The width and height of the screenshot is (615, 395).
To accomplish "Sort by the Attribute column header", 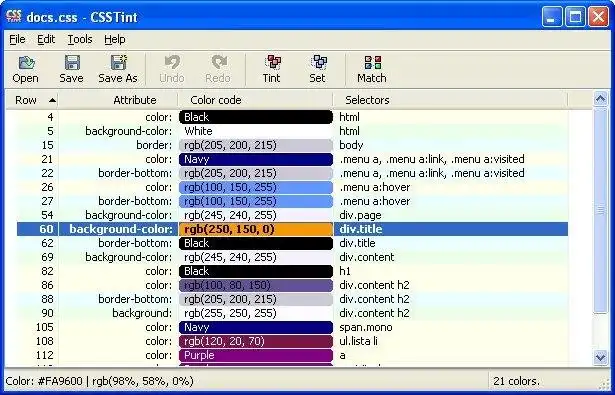I will (x=118, y=100).
